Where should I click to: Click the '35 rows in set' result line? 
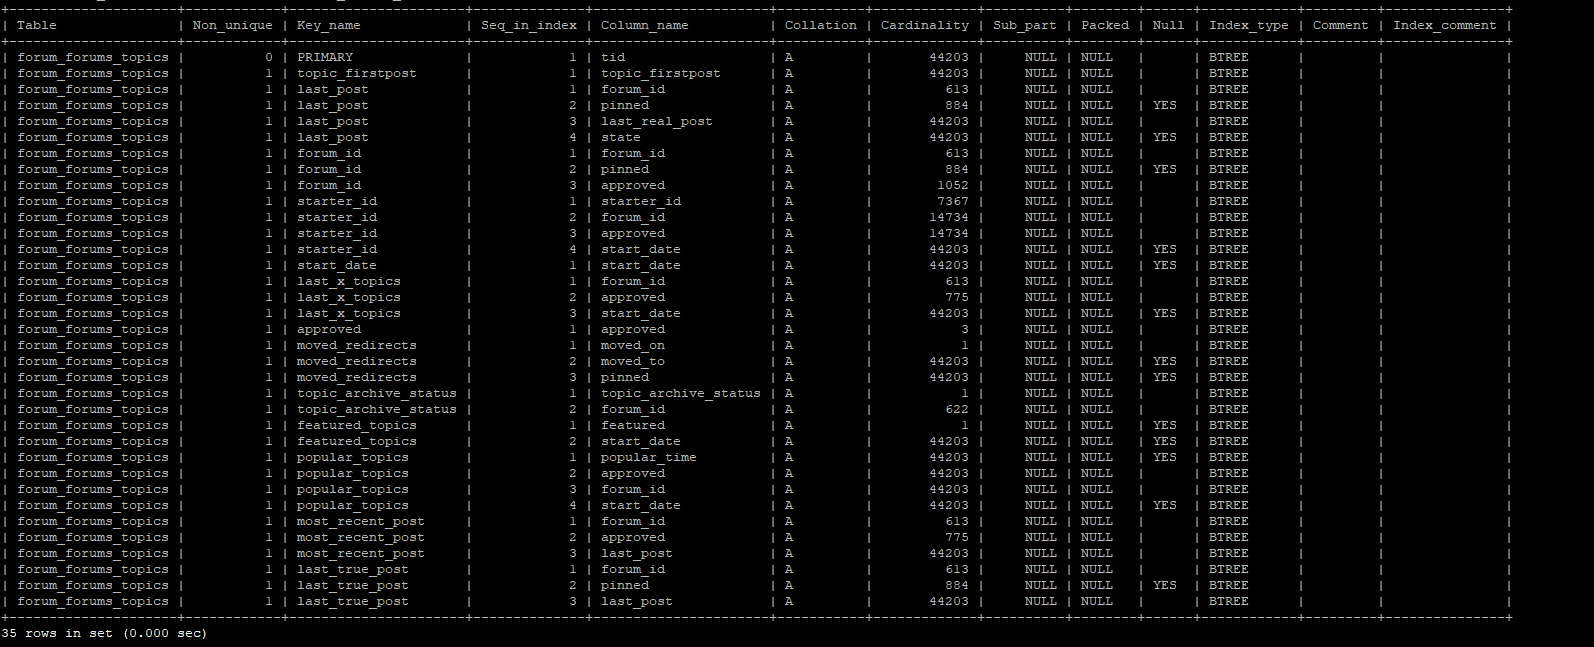tap(104, 633)
